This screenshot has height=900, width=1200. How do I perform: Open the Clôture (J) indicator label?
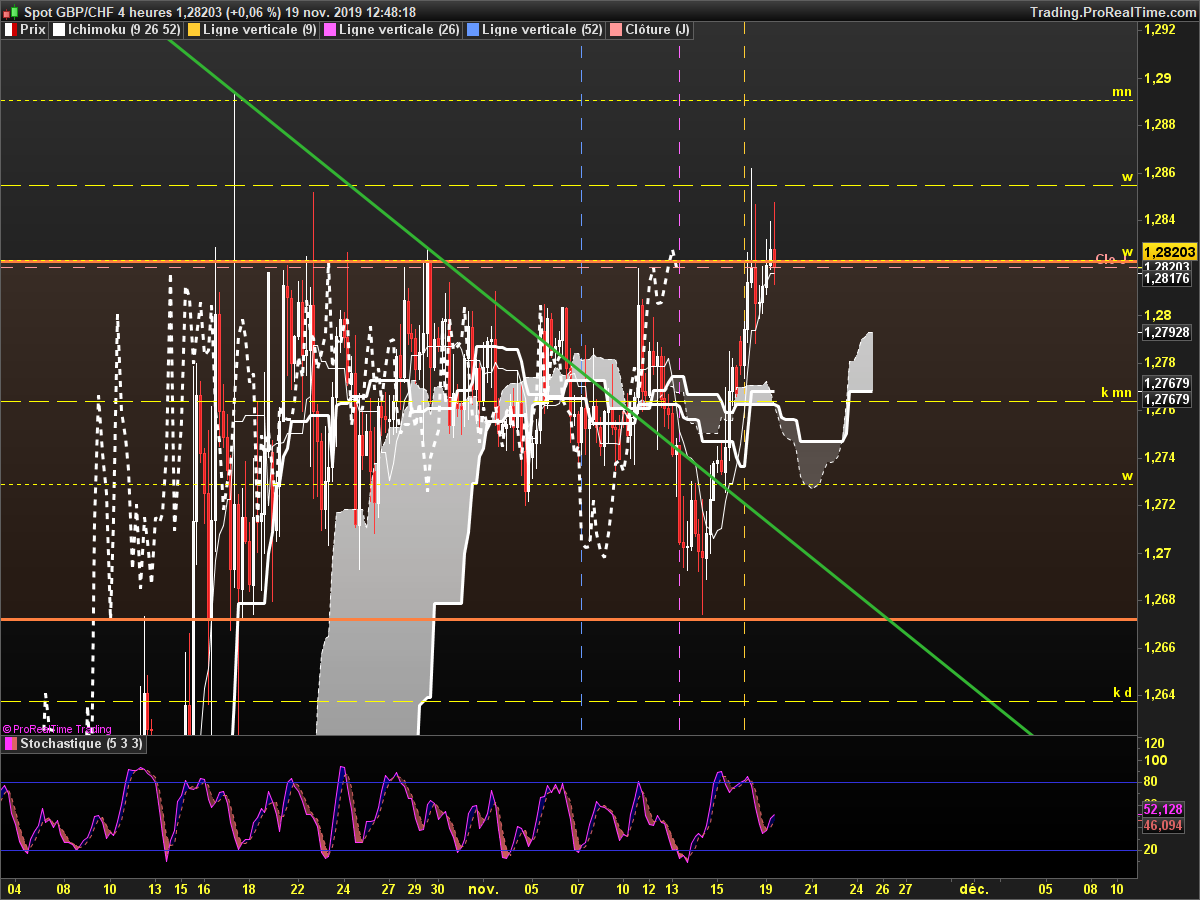(657, 30)
